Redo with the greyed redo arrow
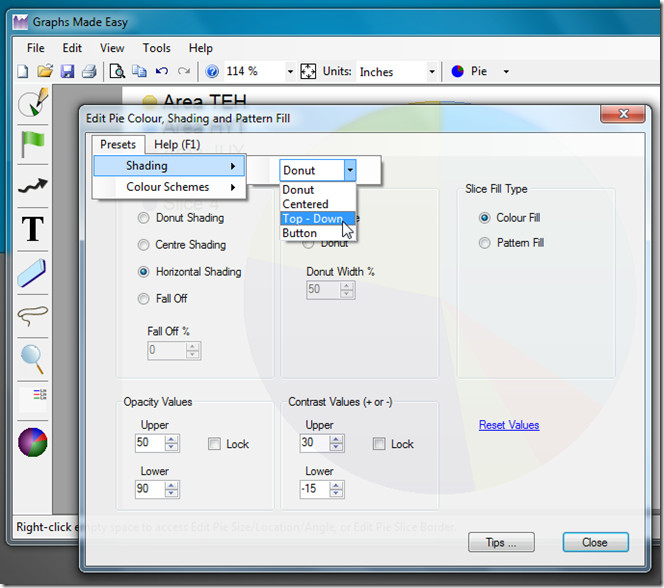The height and width of the screenshot is (588, 664). [x=184, y=71]
